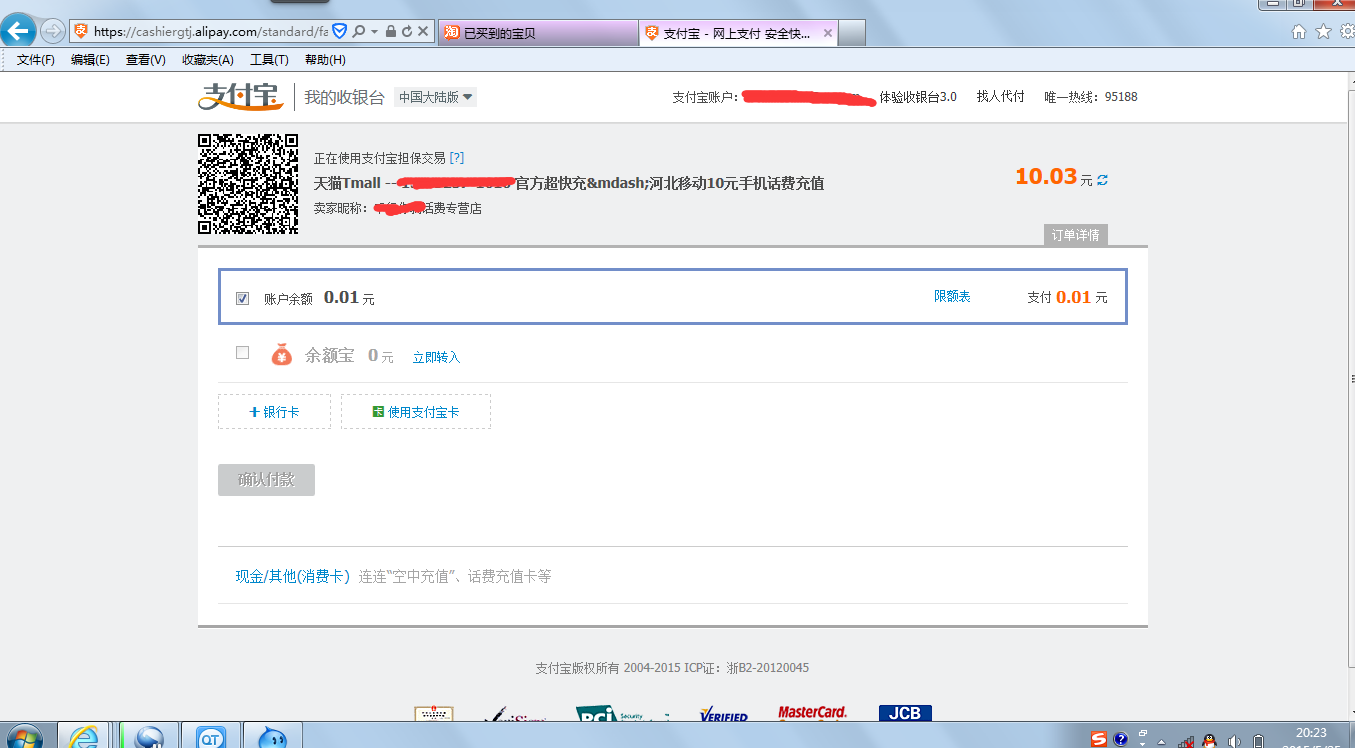
Task: Click the payment QR code image
Action: [x=248, y=184]
